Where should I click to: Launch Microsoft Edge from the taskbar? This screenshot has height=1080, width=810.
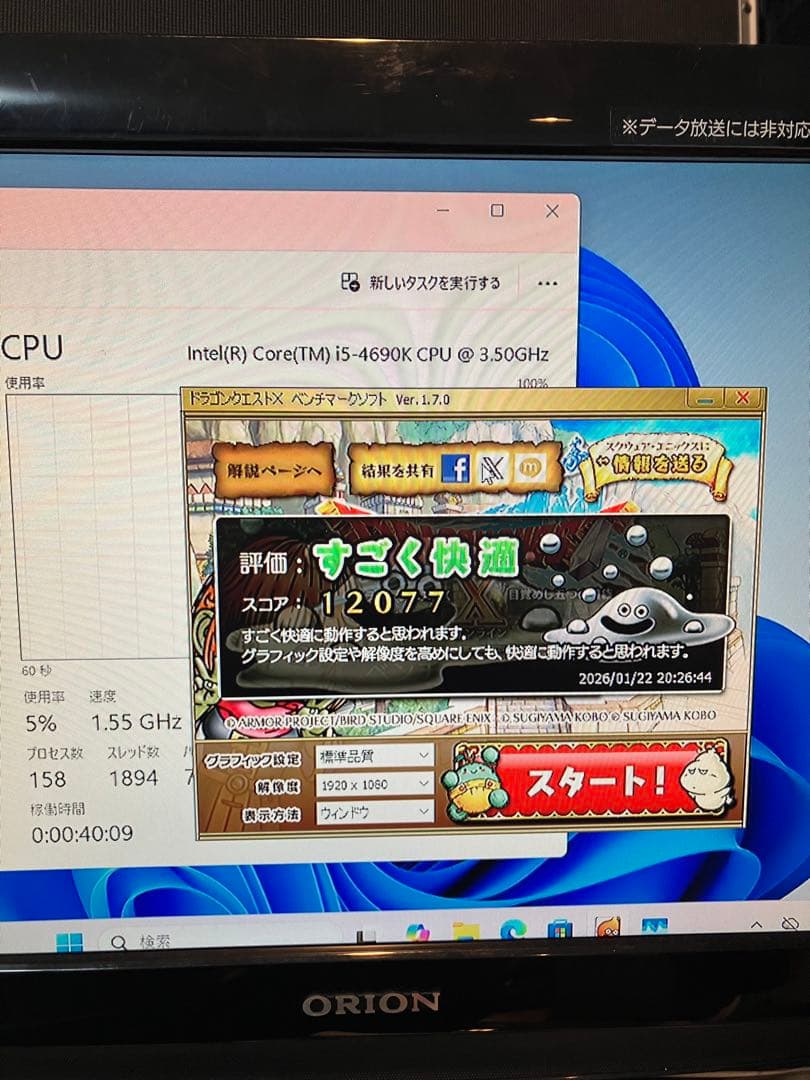(512, 930)
